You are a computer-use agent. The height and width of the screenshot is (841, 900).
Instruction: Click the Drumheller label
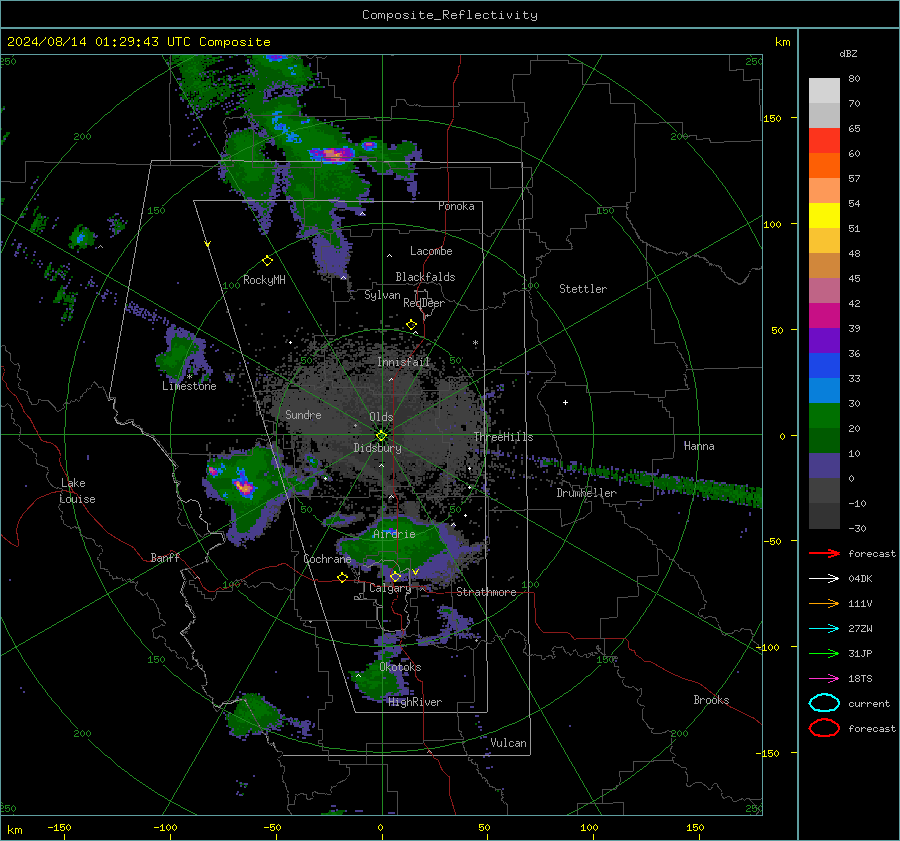click(586, 493)
